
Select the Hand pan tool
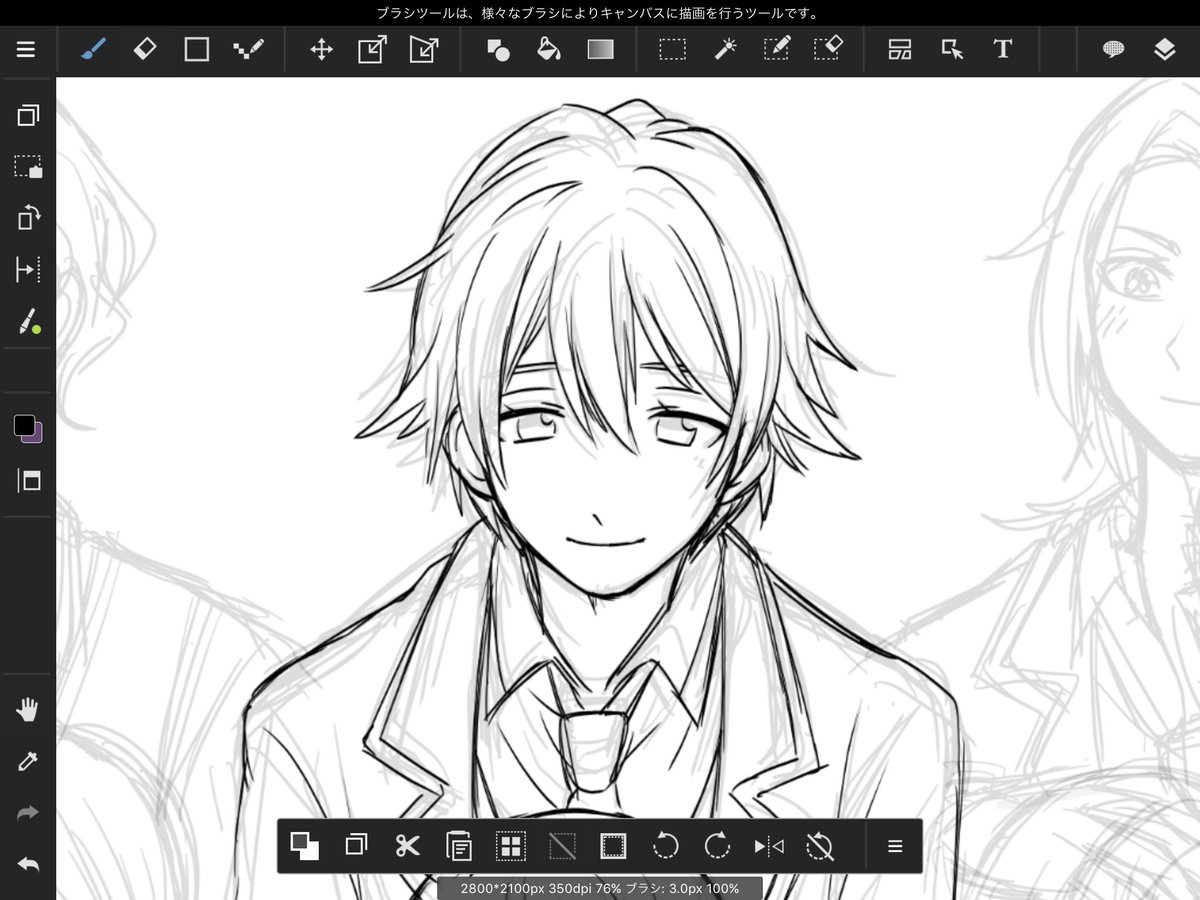click(28, 711)
